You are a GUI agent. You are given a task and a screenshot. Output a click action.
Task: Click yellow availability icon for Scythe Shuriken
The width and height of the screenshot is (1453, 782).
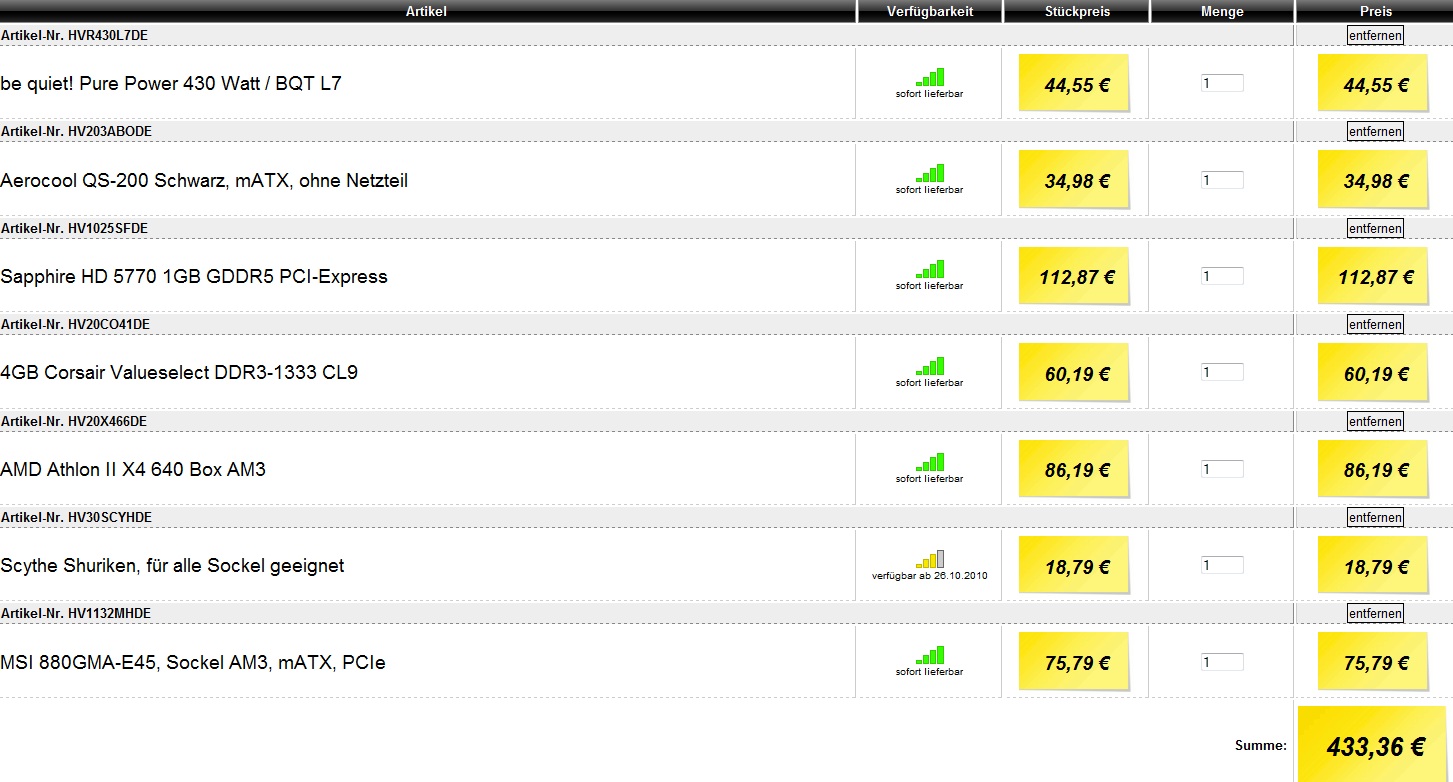click(x=930, y=559)
